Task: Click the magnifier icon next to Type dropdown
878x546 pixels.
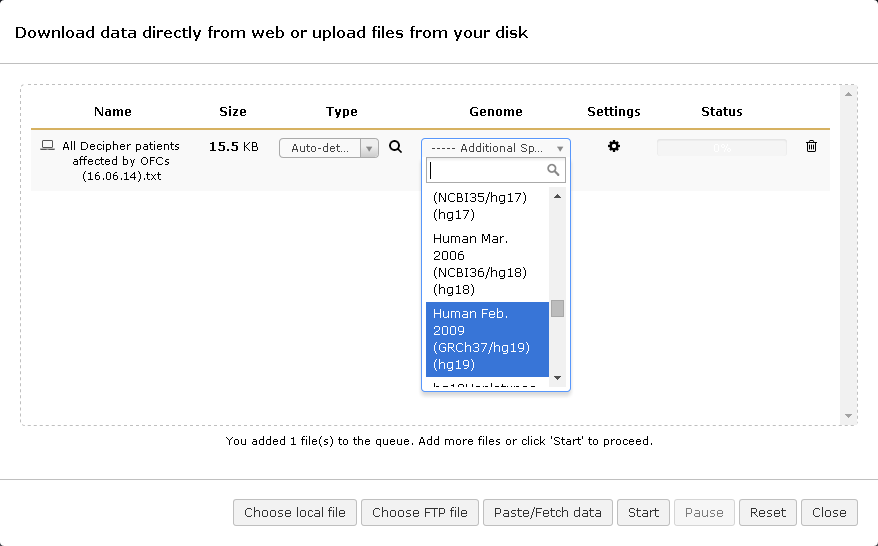Action: click(x=395, y=146)
